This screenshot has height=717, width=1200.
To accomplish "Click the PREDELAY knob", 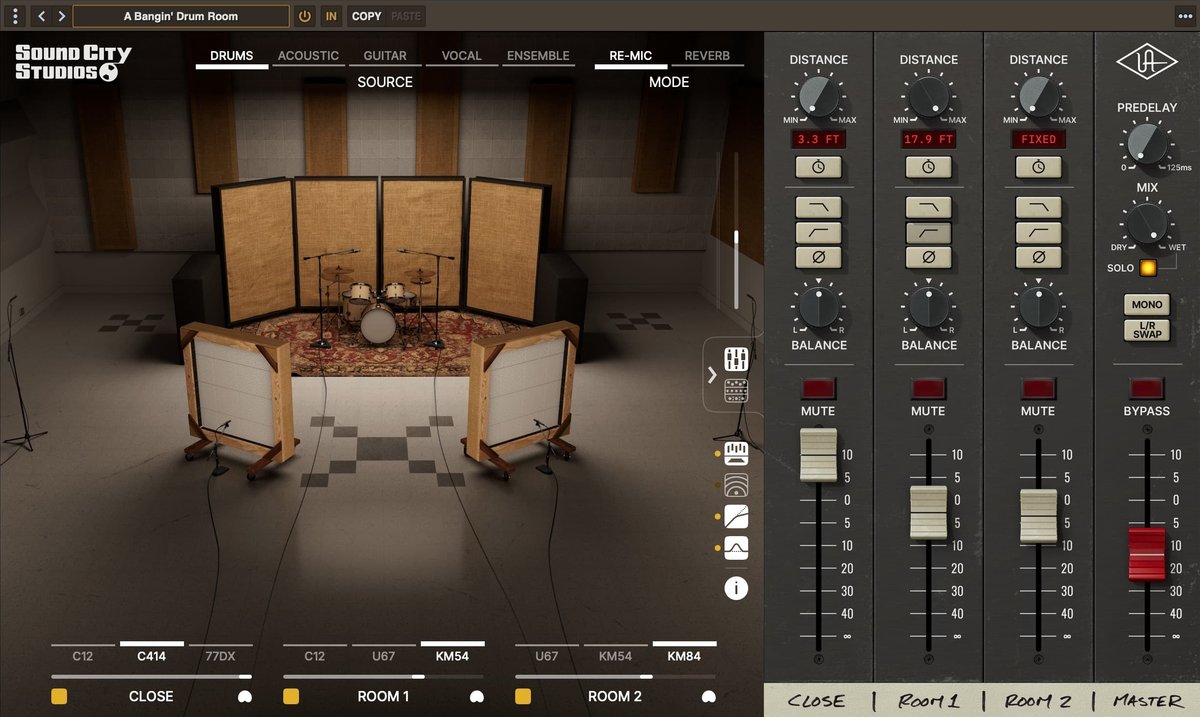I will 1147,143.
